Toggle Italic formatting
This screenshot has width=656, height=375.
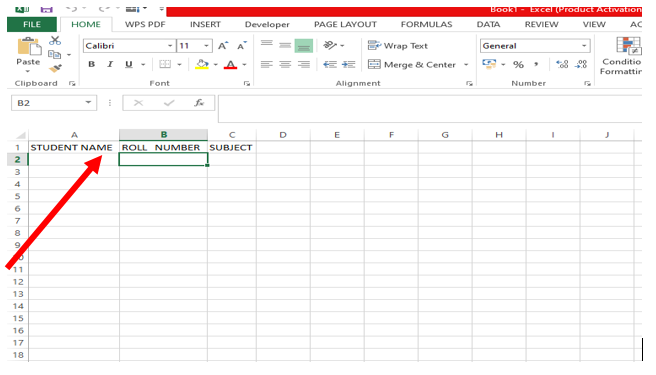coord(110,64)
